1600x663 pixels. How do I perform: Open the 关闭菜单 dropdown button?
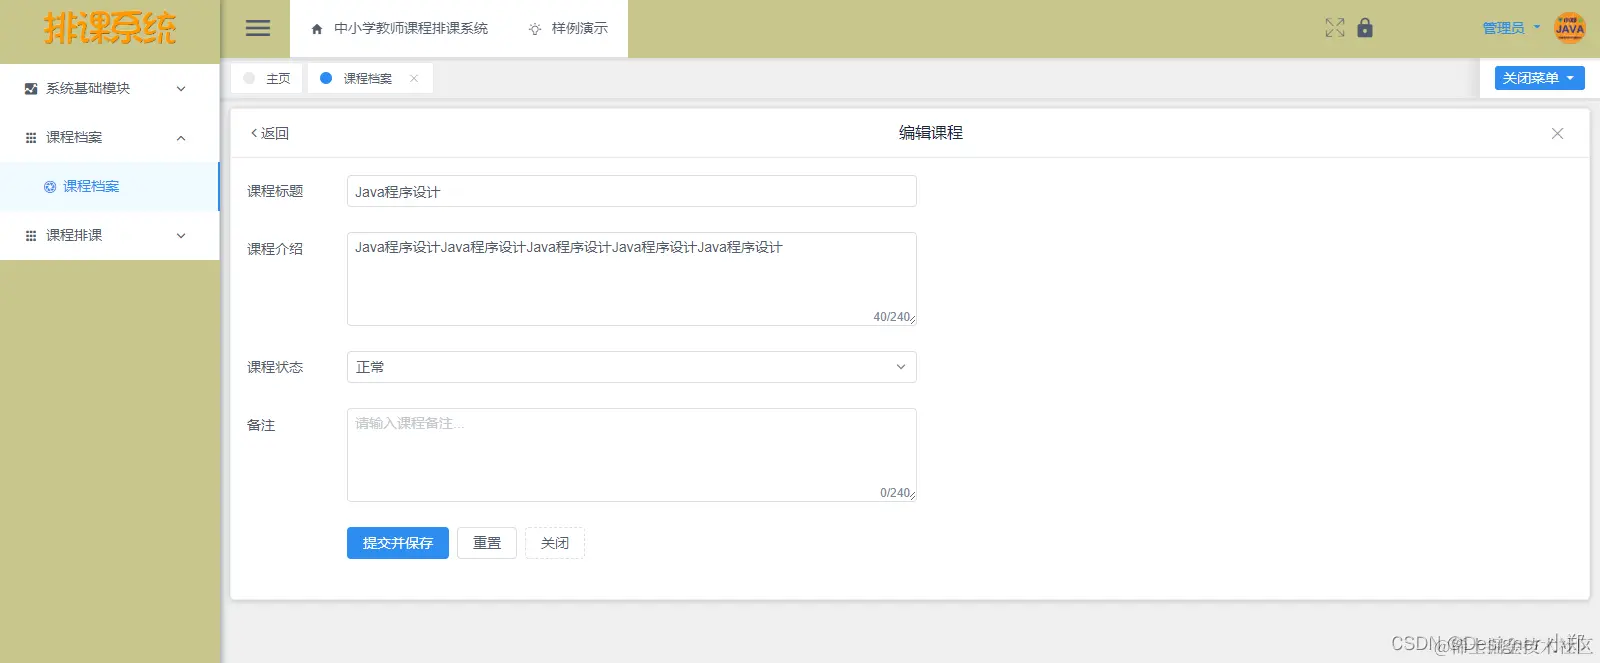click(1539, 78)
